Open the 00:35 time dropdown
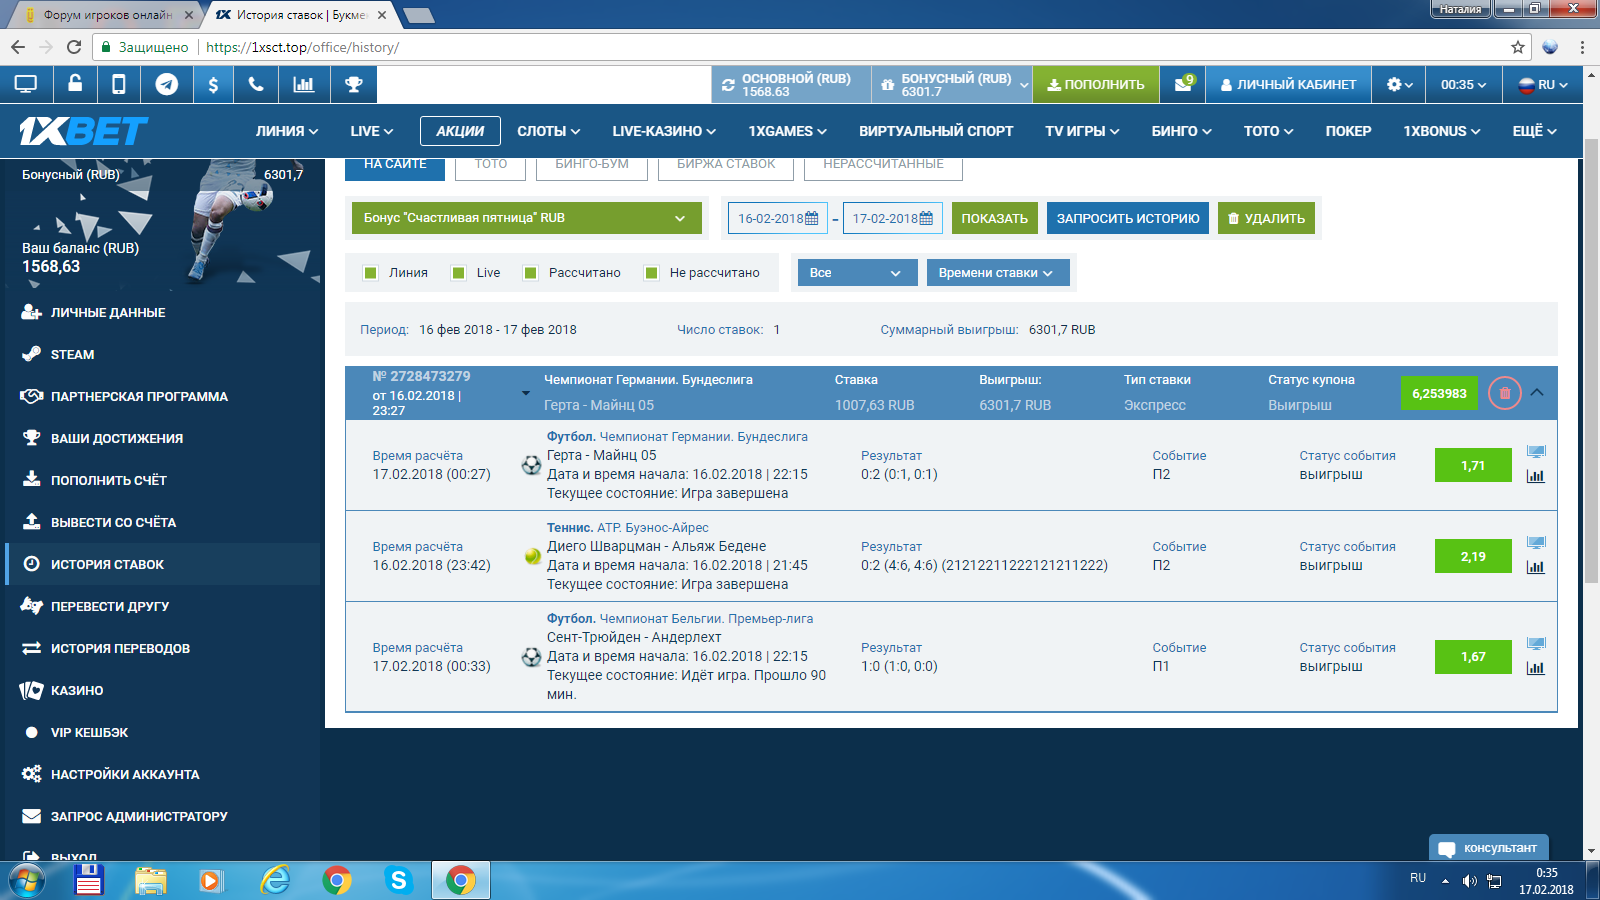The image size is (1600, 900). (x=1463, y=85)
